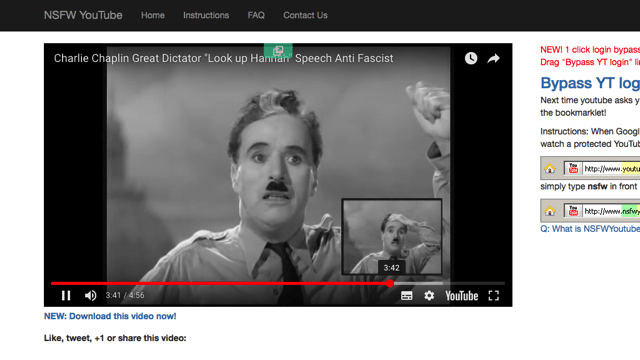Click 'Like, tweet, +1 or share this video:' text
The width and height of the screenshot is (640, 360).
click(x=115, y=338)
